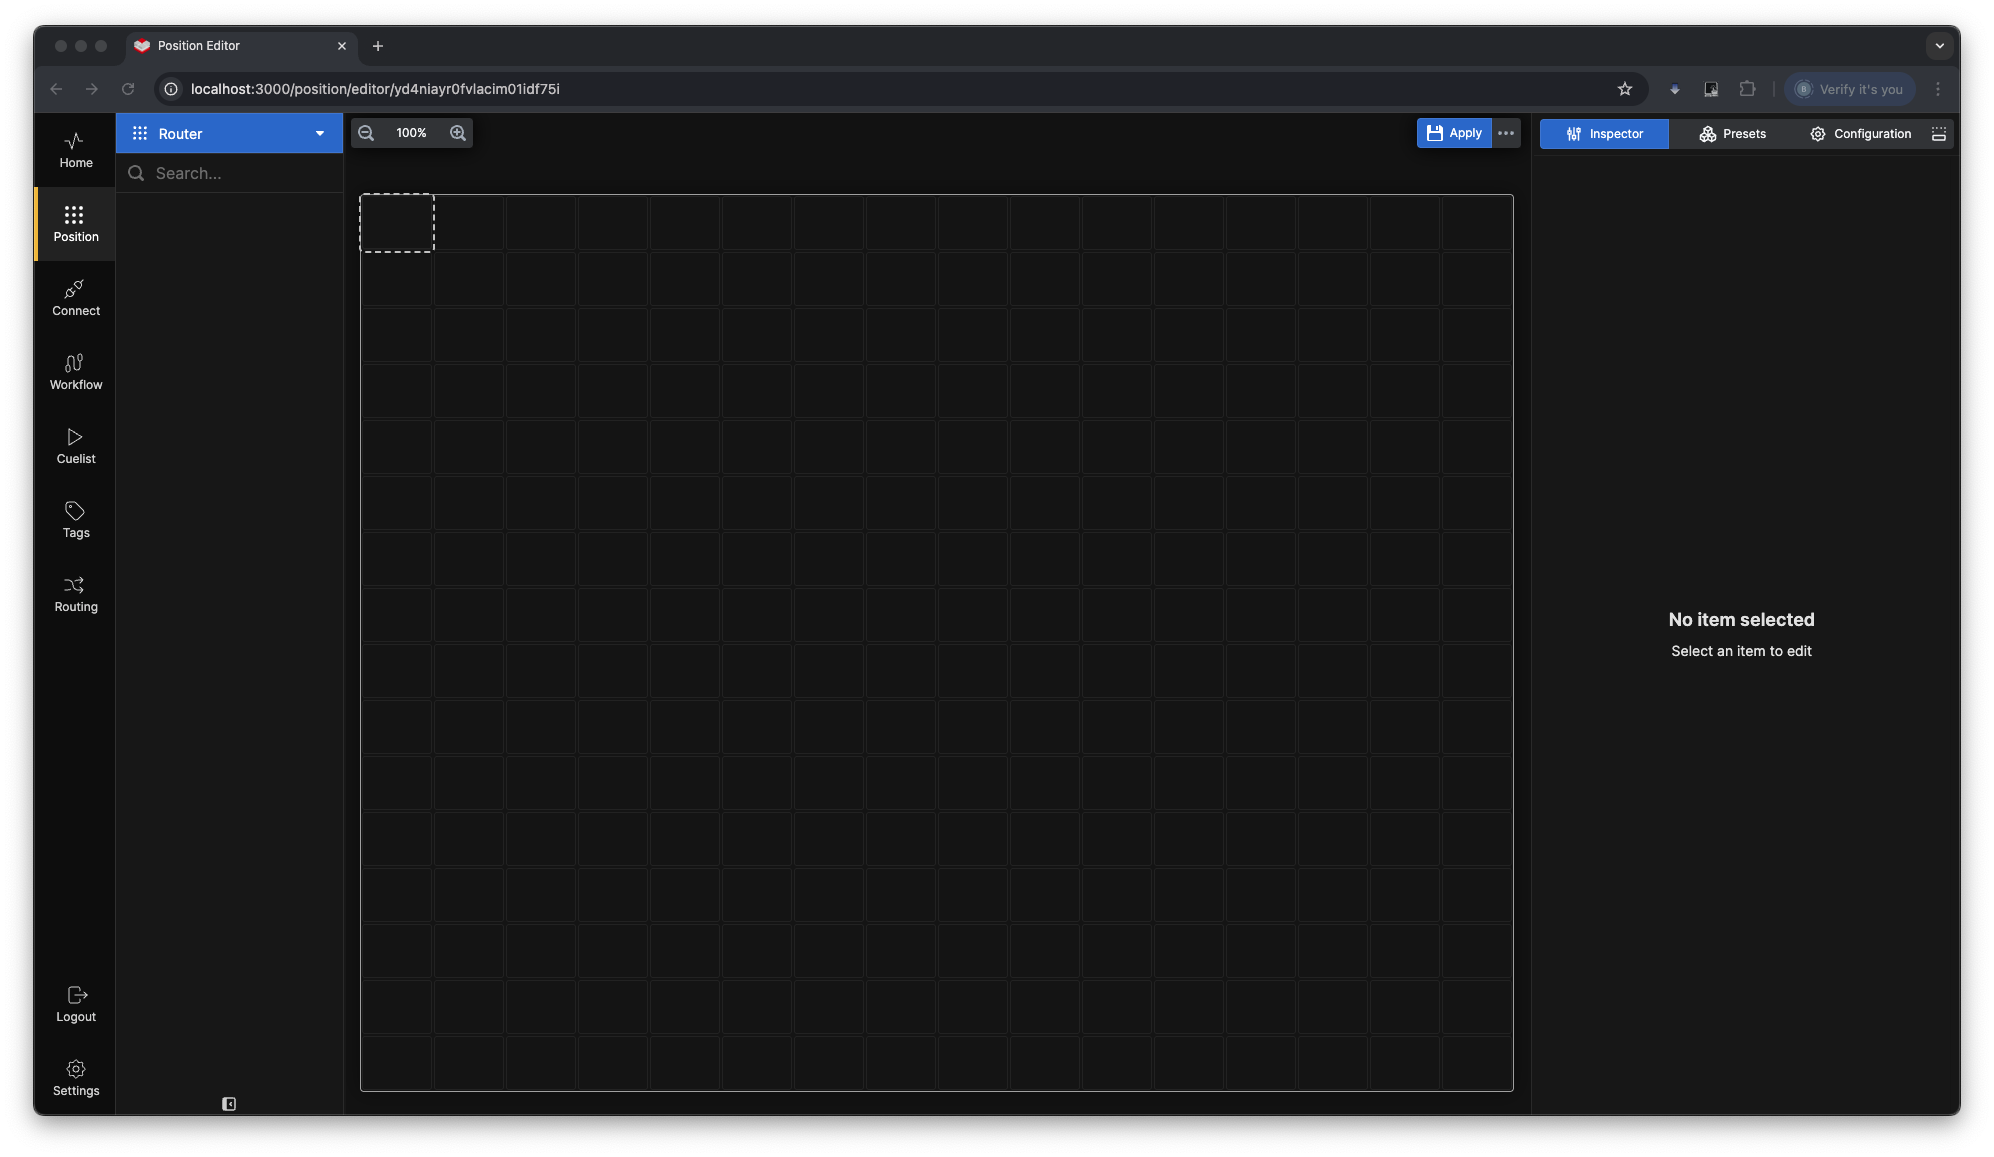
Task: Select the dashed grid cell
Action: coord(397,223)
